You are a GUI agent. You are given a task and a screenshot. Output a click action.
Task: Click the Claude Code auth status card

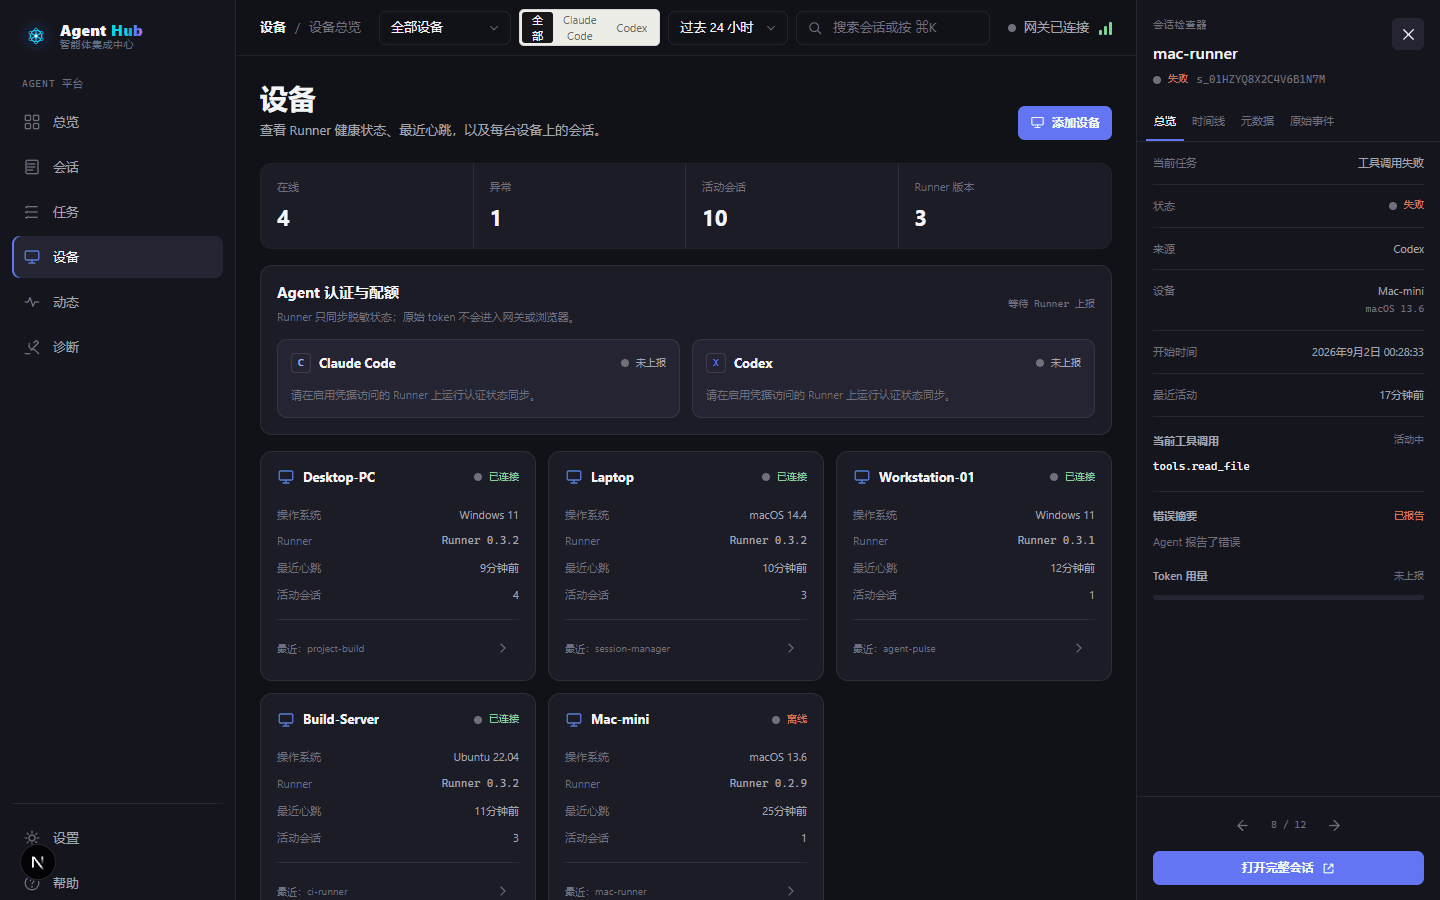pyautogui.click(x=478, y=378)
